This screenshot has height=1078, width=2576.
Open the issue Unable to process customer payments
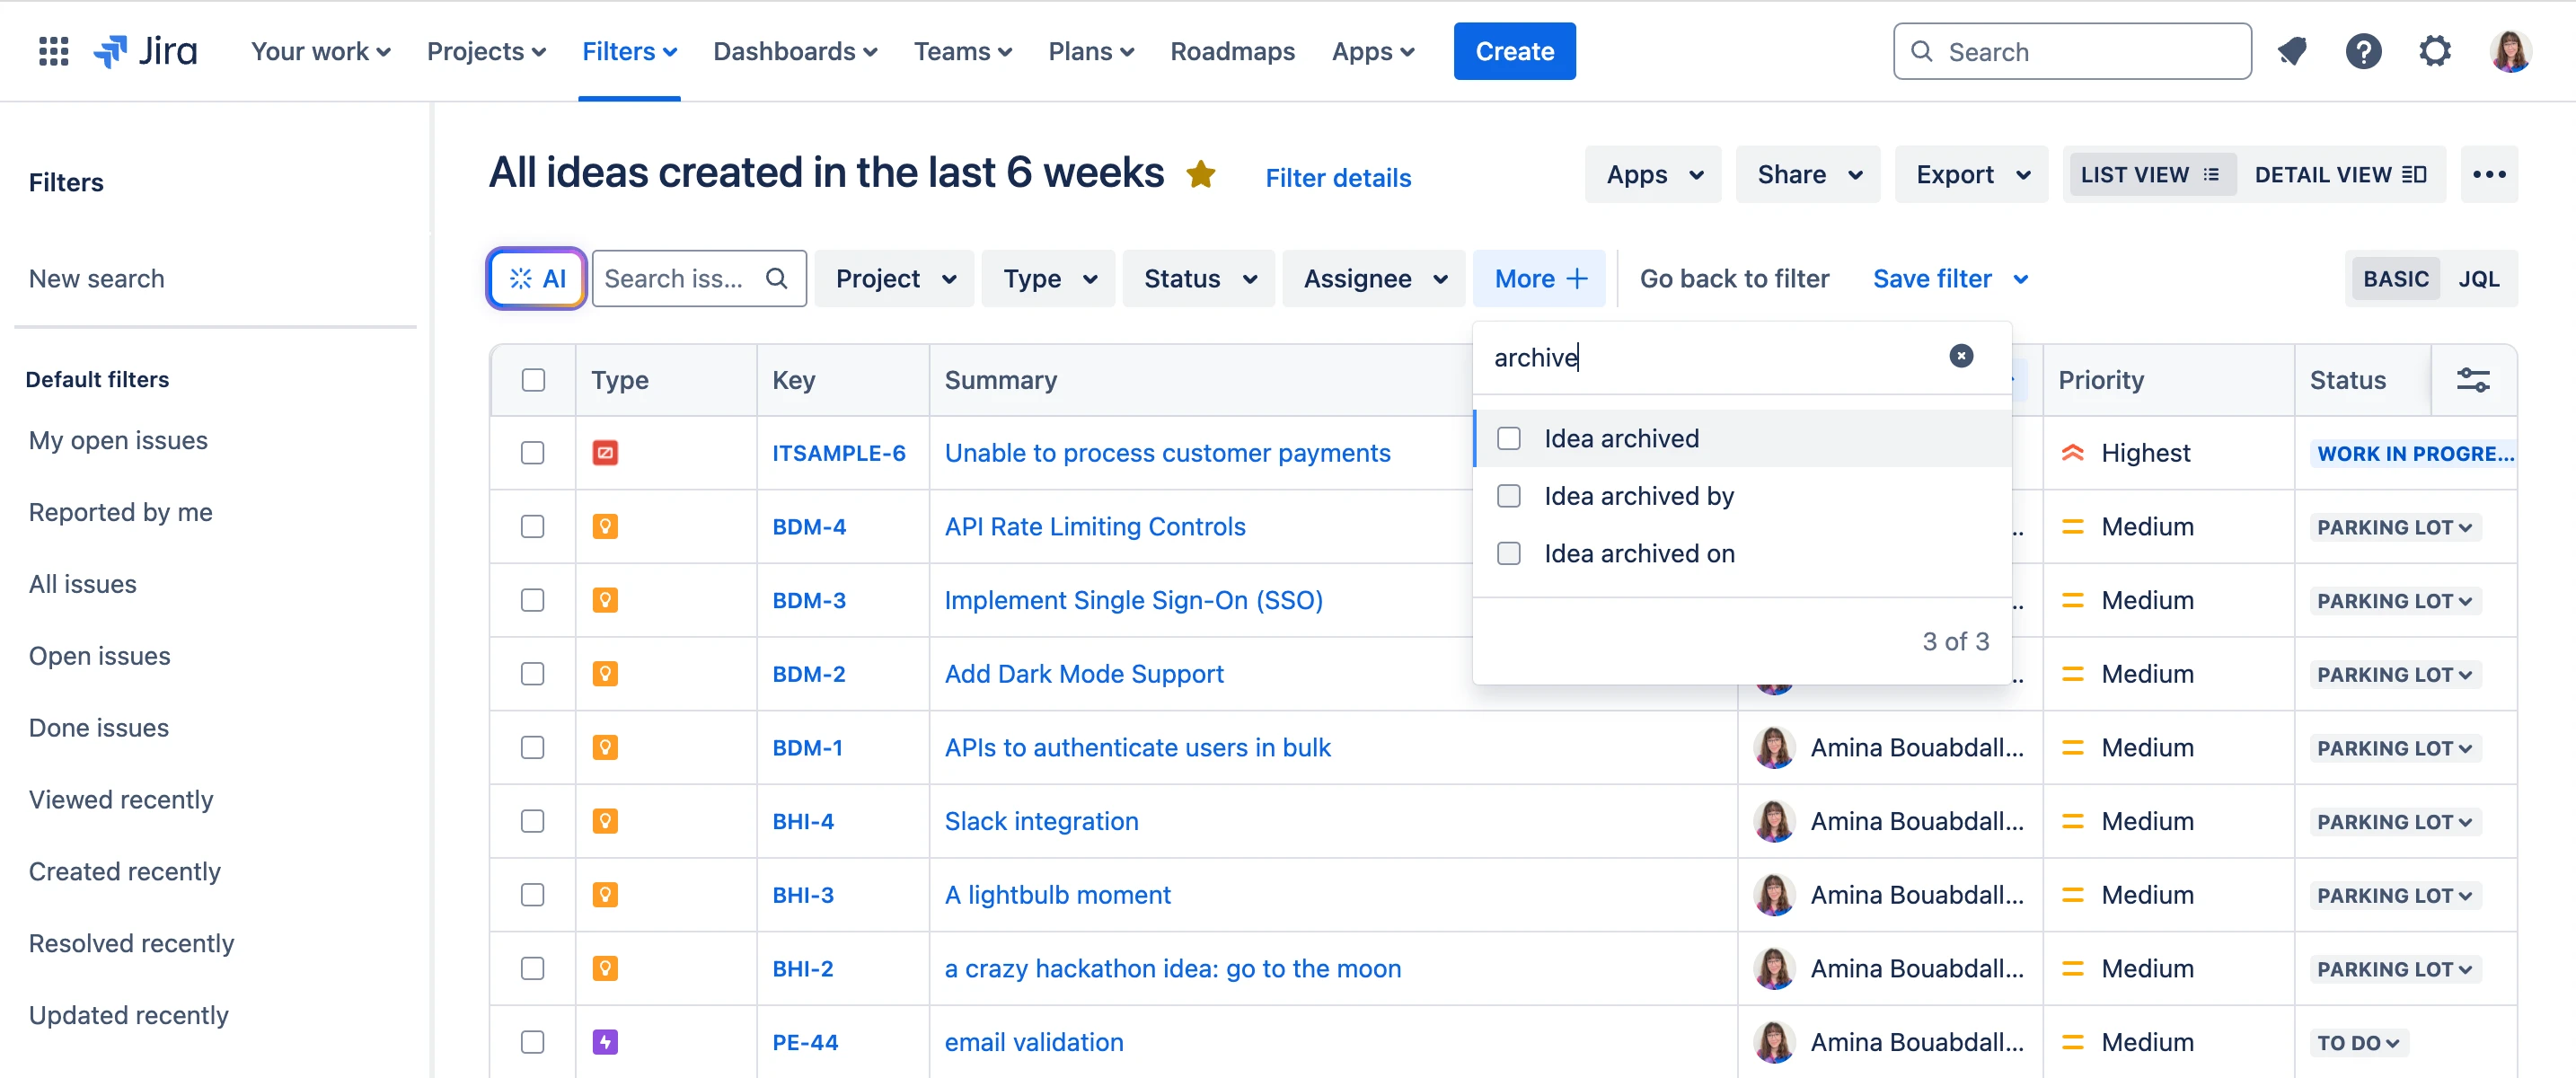pyautogui.click(x=1167, y=452)
